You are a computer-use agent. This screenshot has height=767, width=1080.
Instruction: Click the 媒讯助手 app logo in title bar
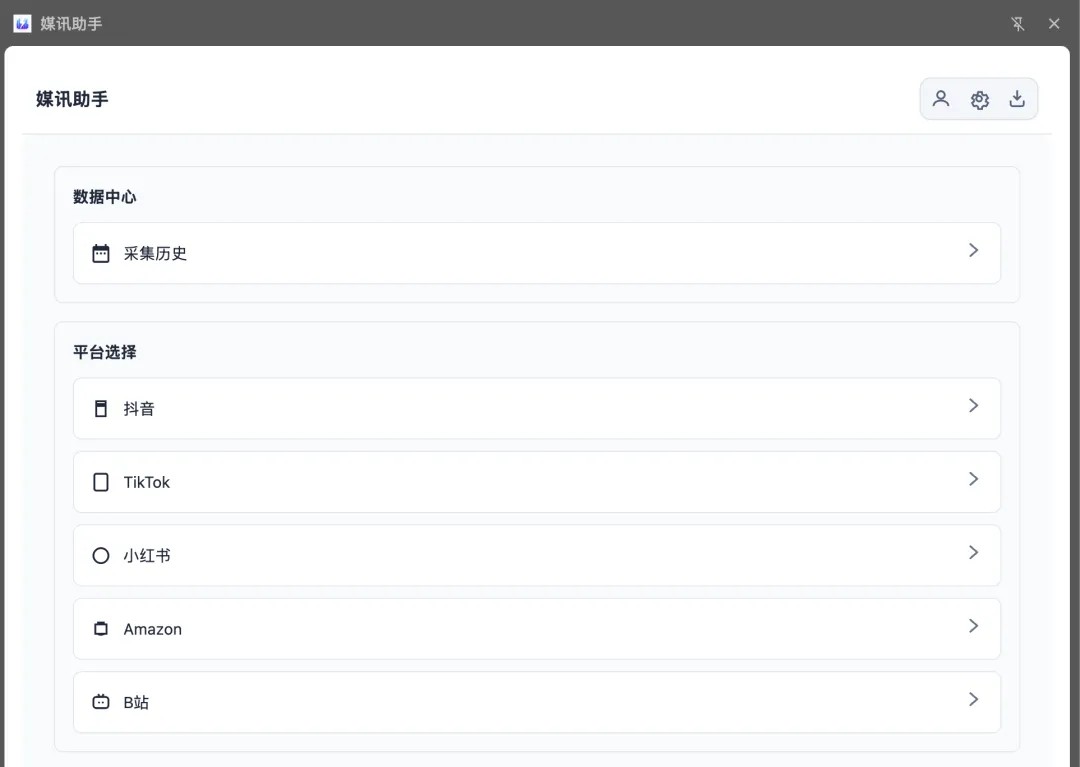click(x=22, y=23)
